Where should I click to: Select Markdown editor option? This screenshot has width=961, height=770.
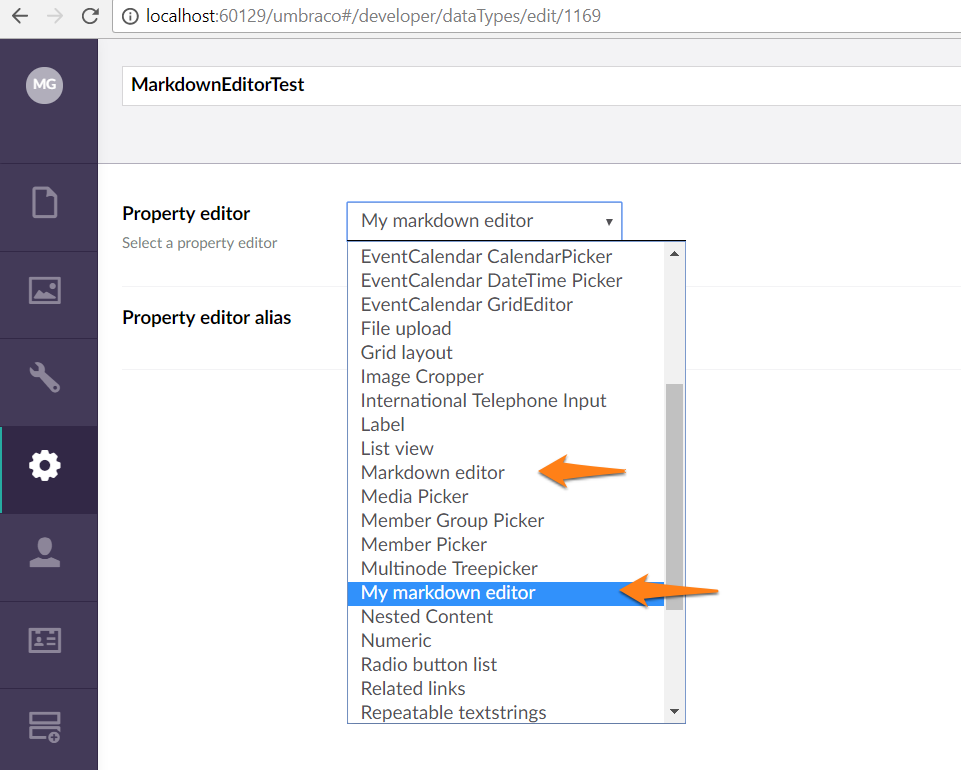[506, 472]
